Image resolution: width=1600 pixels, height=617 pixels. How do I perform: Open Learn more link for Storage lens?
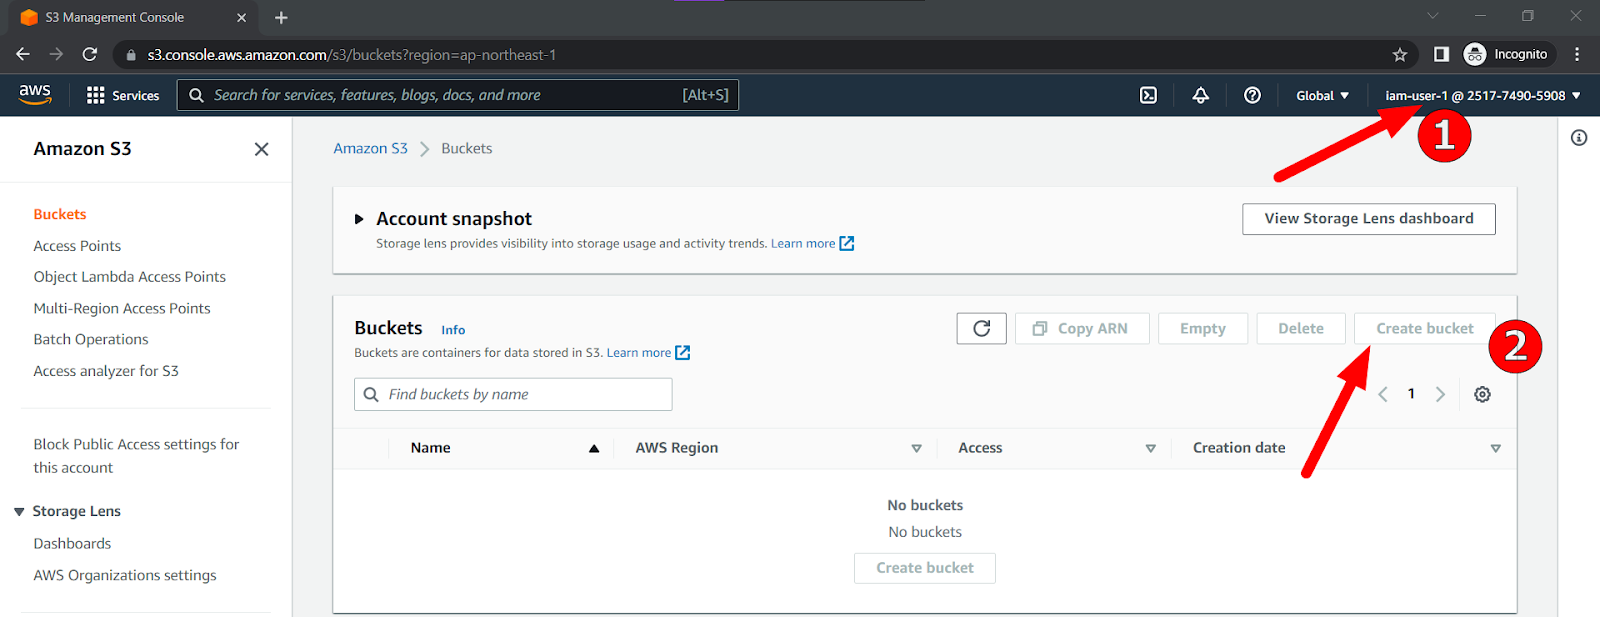(x=803, y=243)
